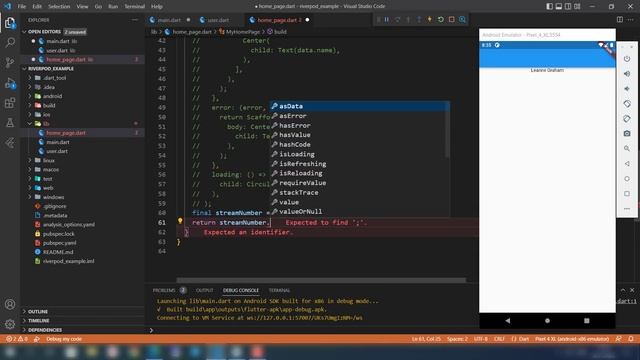The width and height of the screenshot is (640, 360).
Task: Collapse the lib folder
Action: point(46,123)
